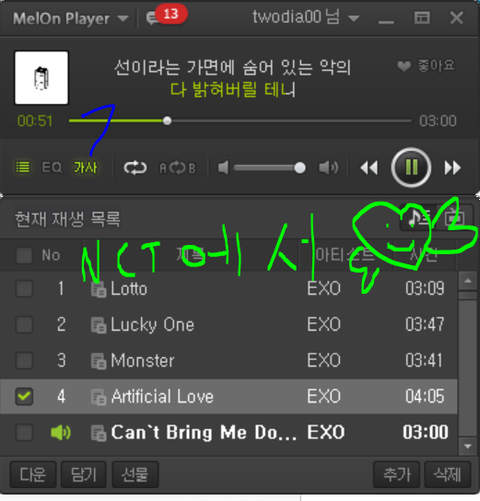Open the EQ equalizer panel

coord(52,167)
